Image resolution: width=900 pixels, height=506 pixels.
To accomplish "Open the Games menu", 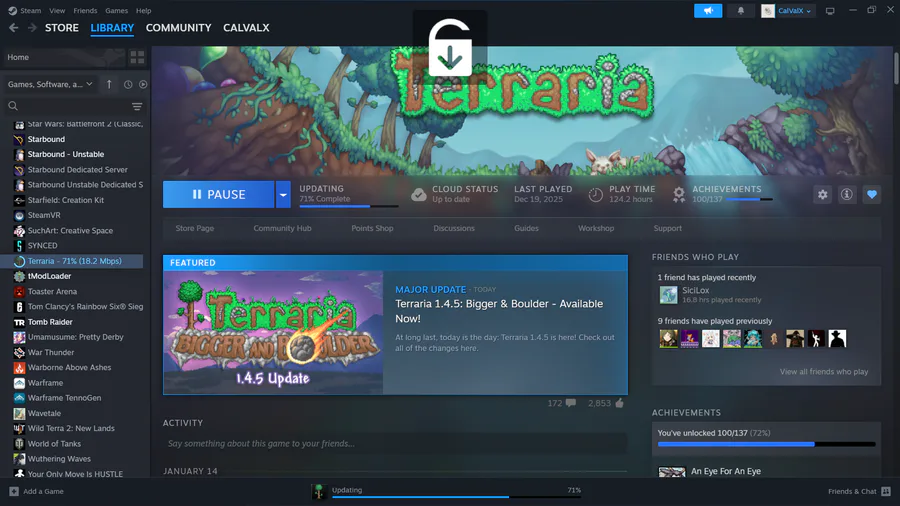I will [117, 10].
